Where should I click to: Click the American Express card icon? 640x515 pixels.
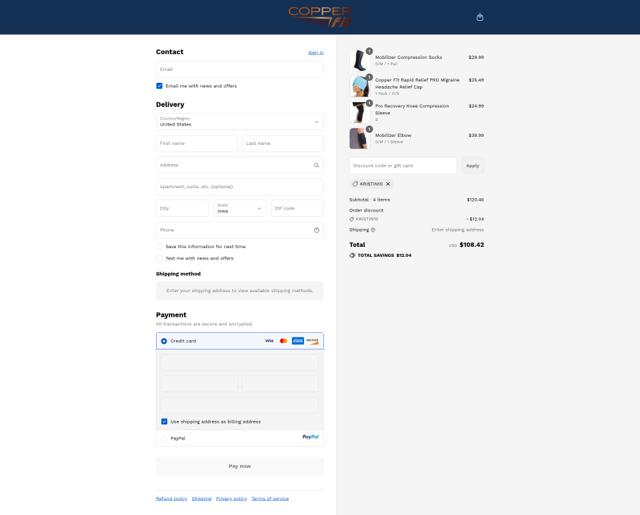point(298,341)
